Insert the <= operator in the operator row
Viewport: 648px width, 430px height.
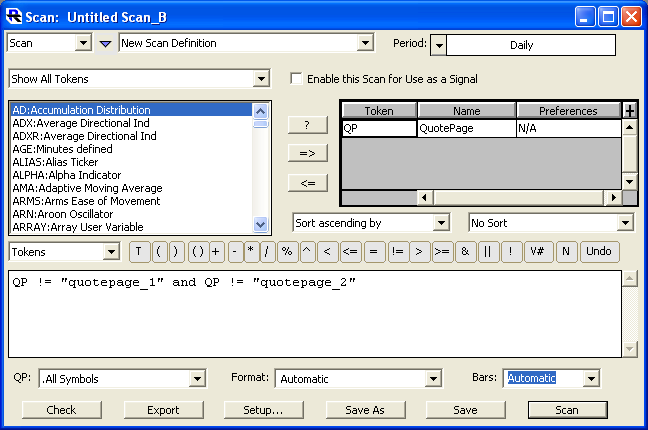[350, 252]
